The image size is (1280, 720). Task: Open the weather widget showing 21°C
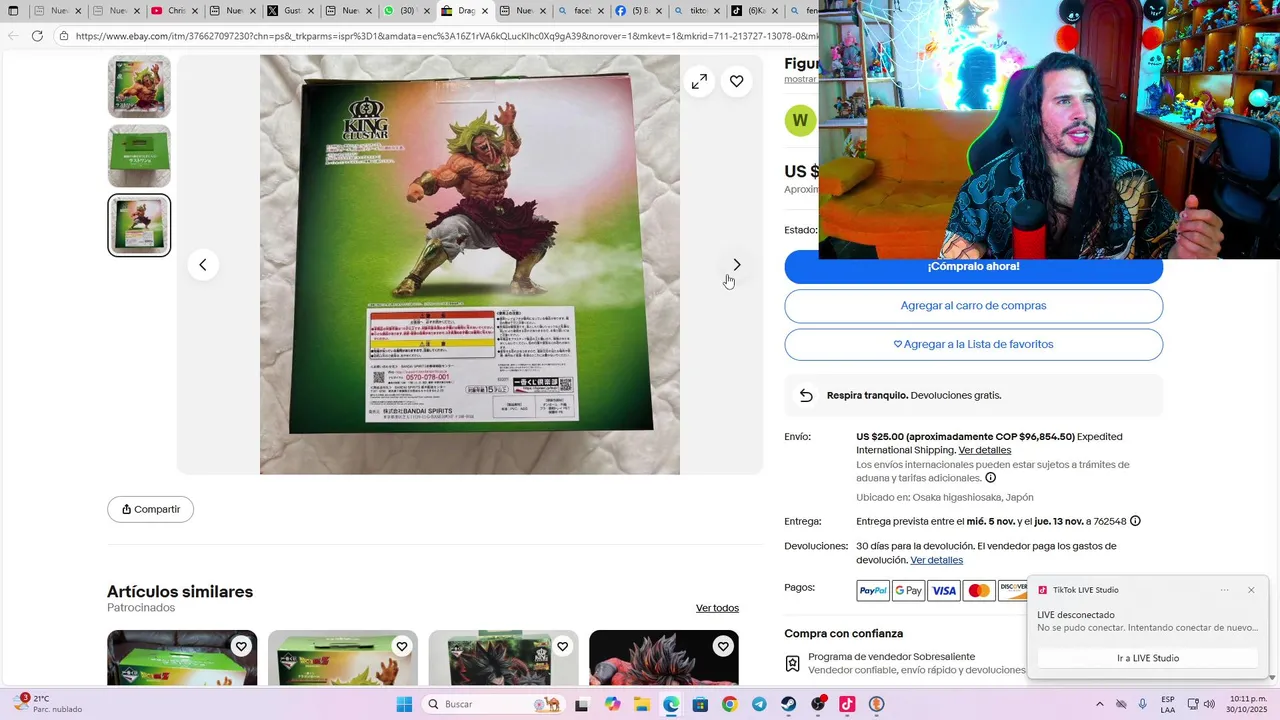pyautogui.click(x=47, y=704)
